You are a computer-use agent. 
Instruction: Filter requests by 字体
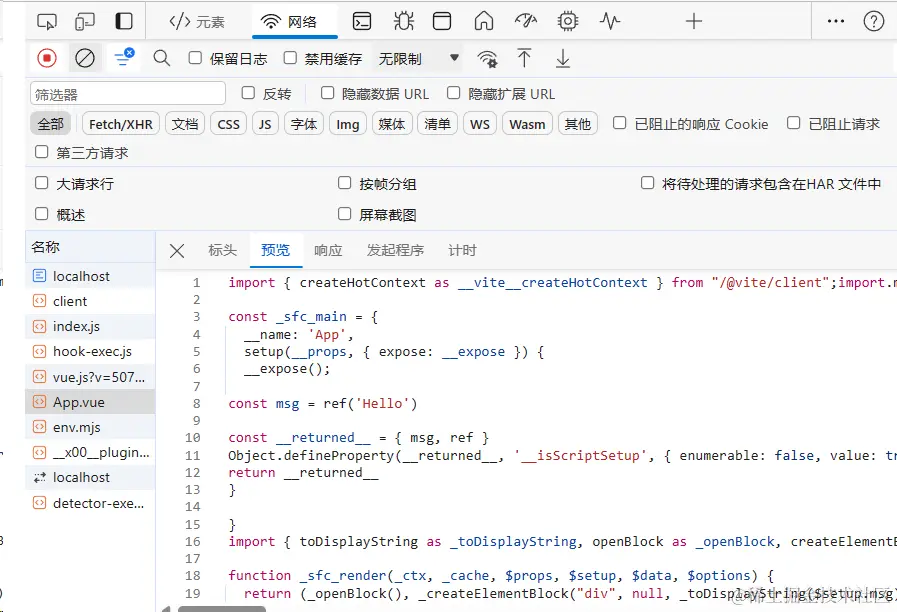pyautogui.click(x=304, y=124)
